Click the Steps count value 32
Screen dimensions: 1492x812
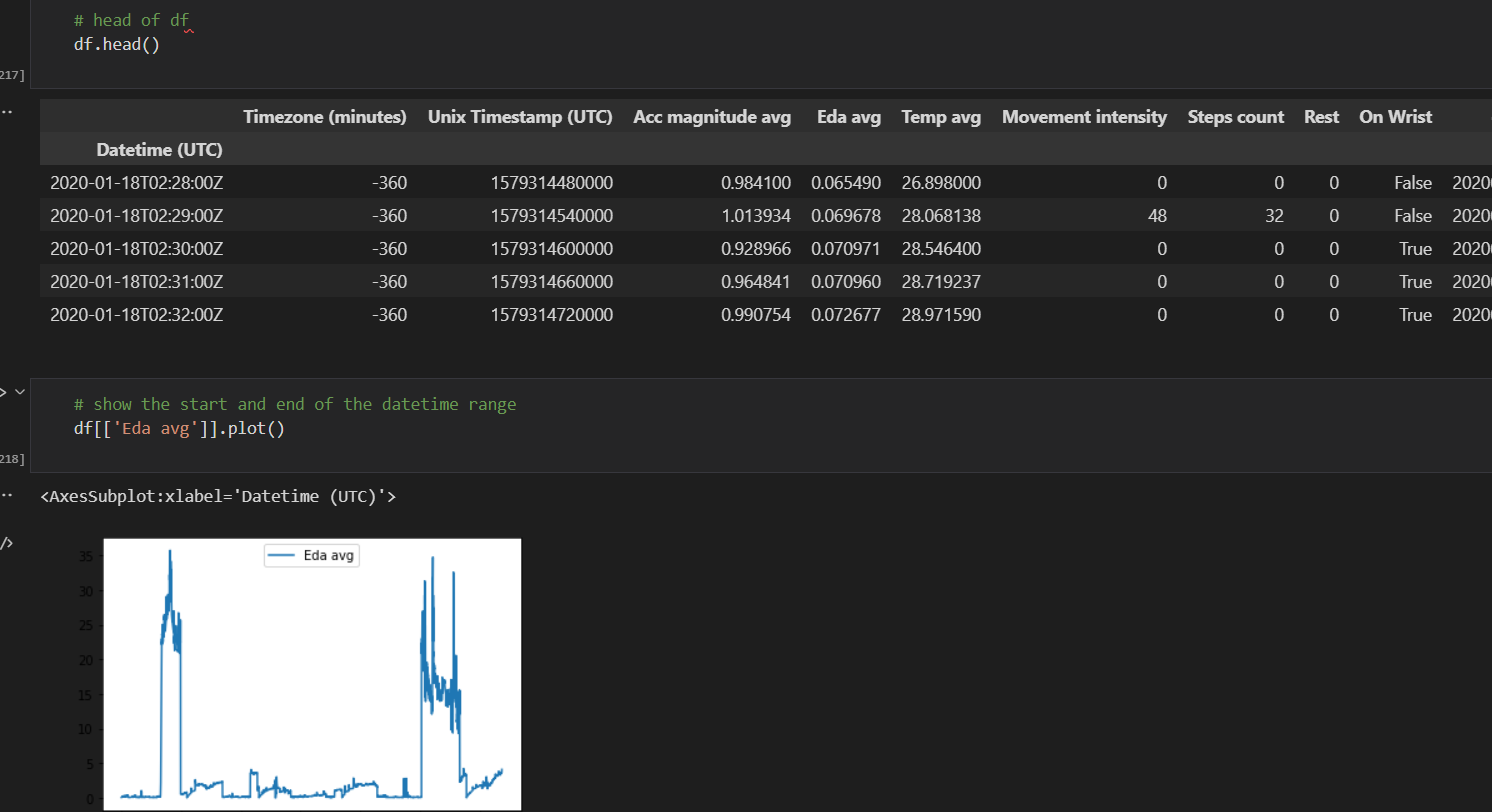tap(1274, 216)
